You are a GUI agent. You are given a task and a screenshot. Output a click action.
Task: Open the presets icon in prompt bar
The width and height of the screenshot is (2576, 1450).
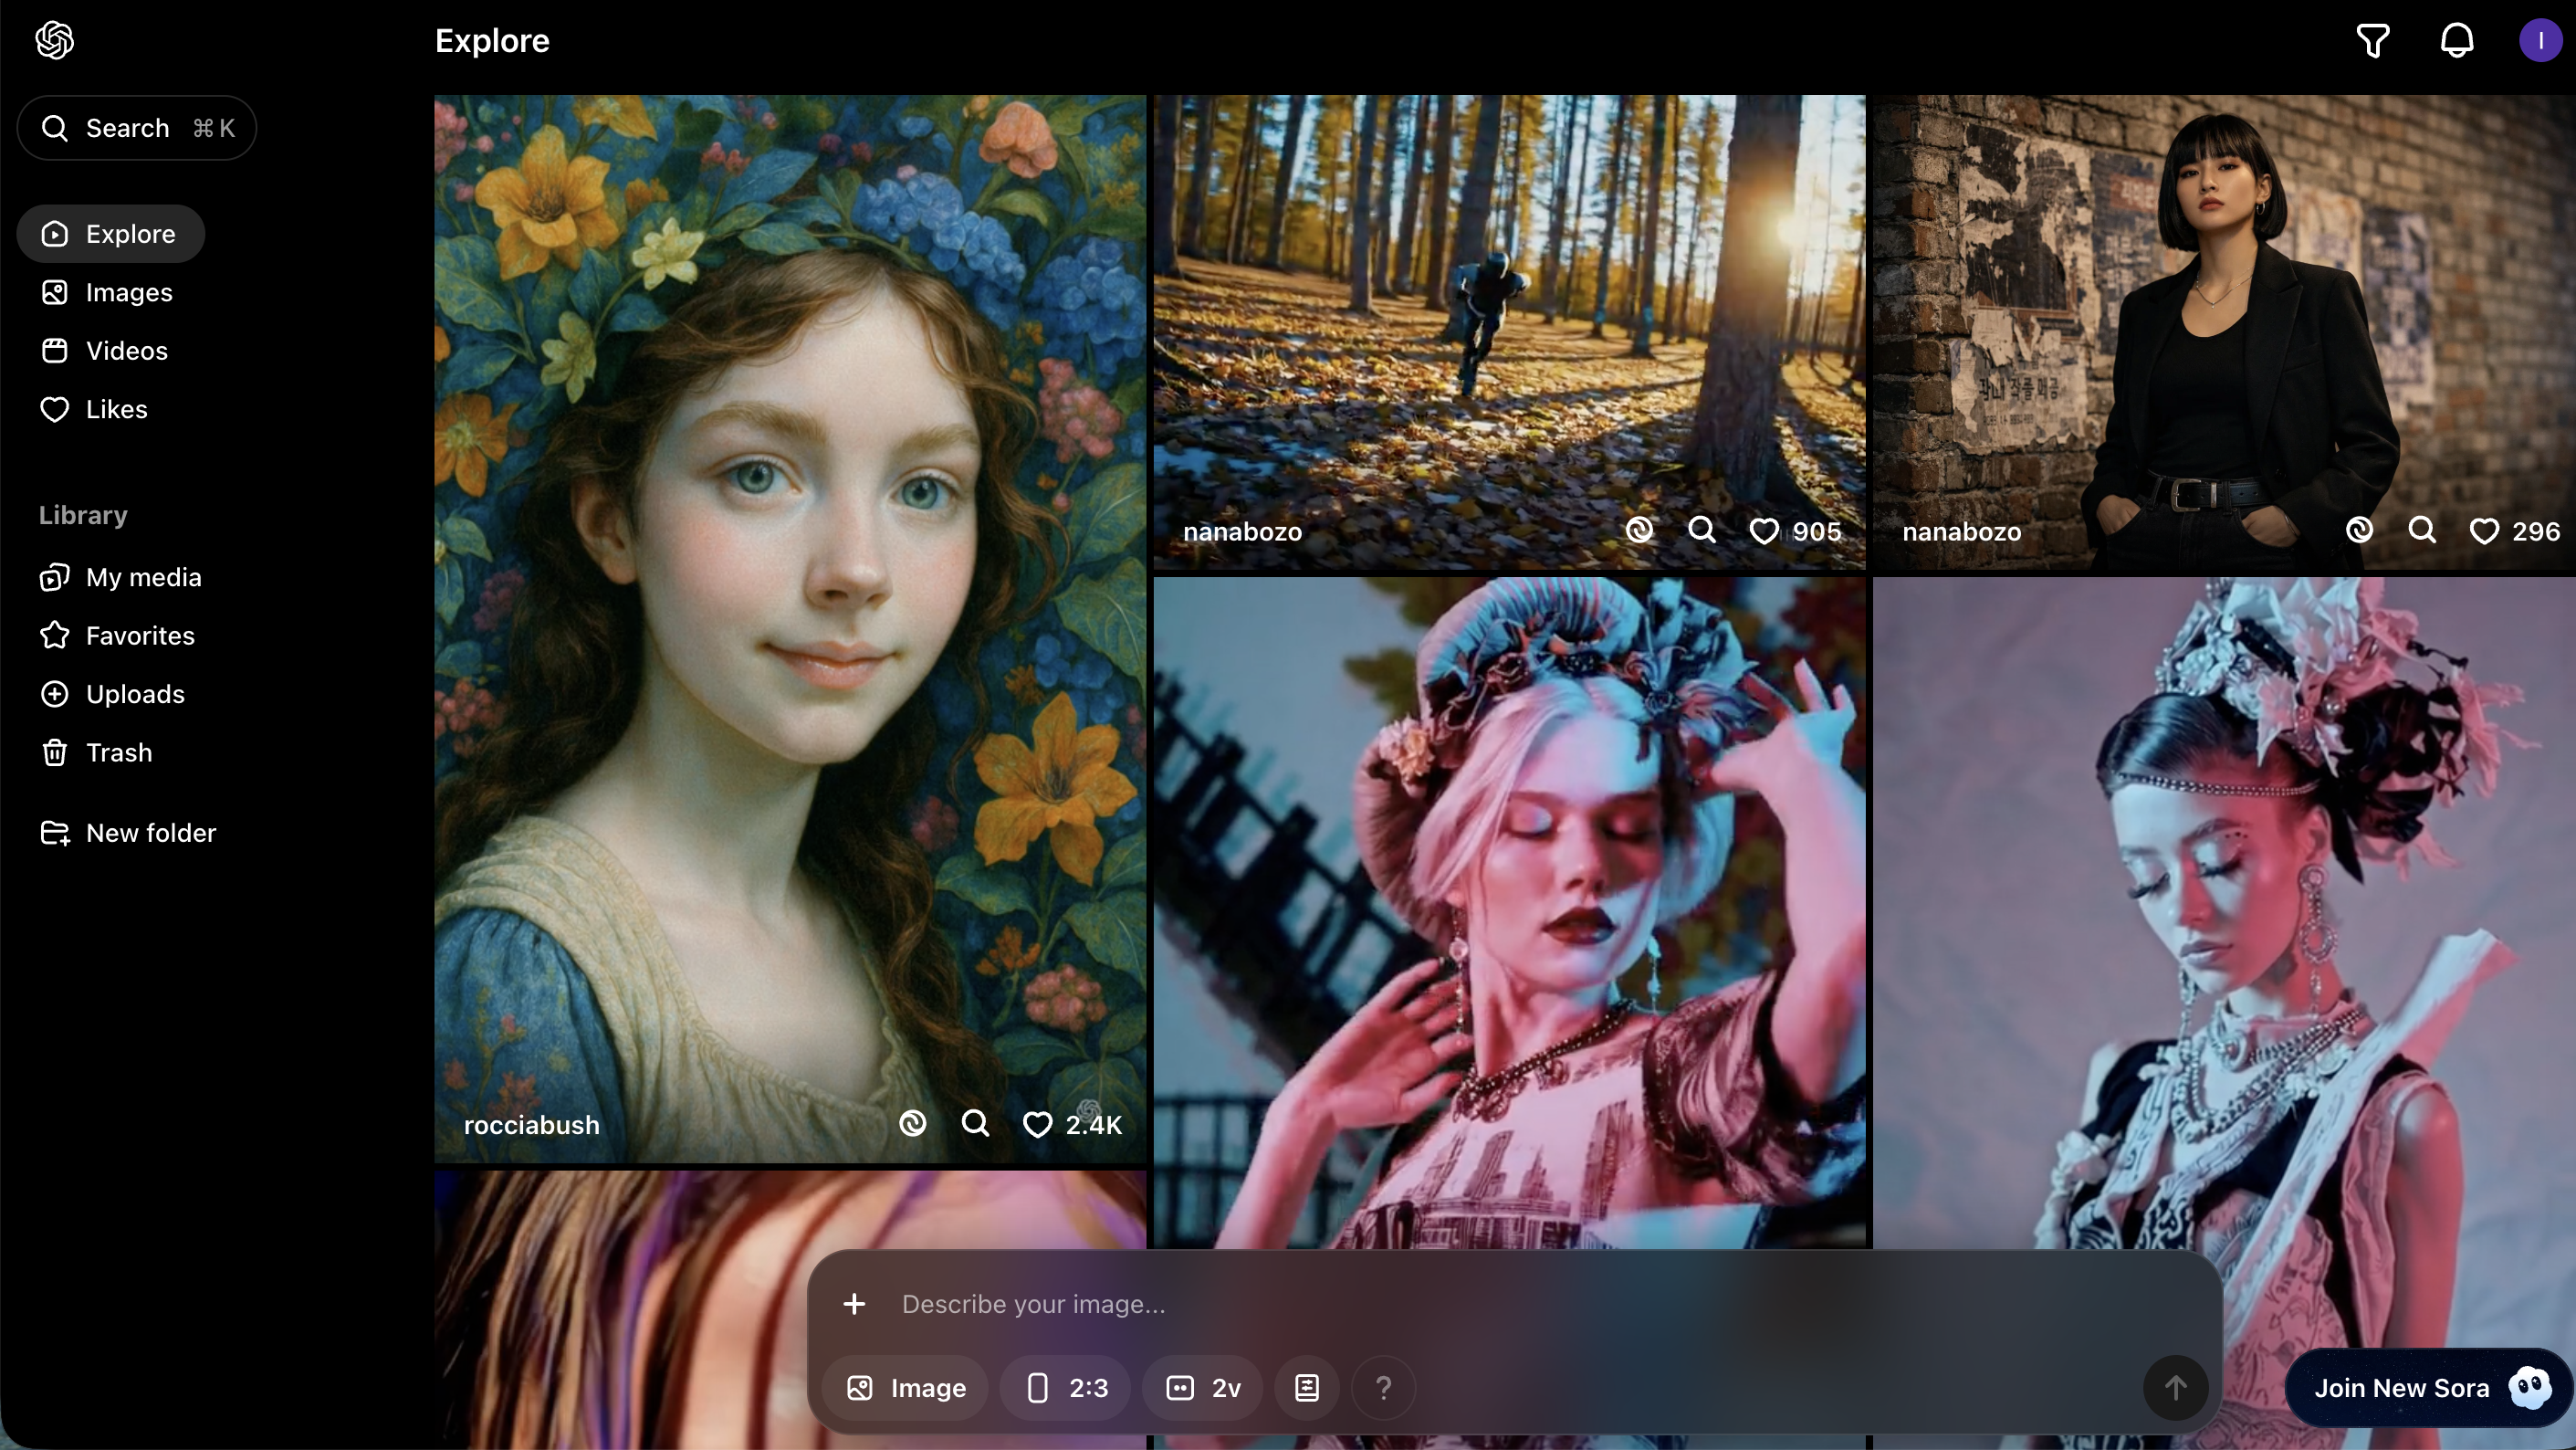click(1307, 1388)
